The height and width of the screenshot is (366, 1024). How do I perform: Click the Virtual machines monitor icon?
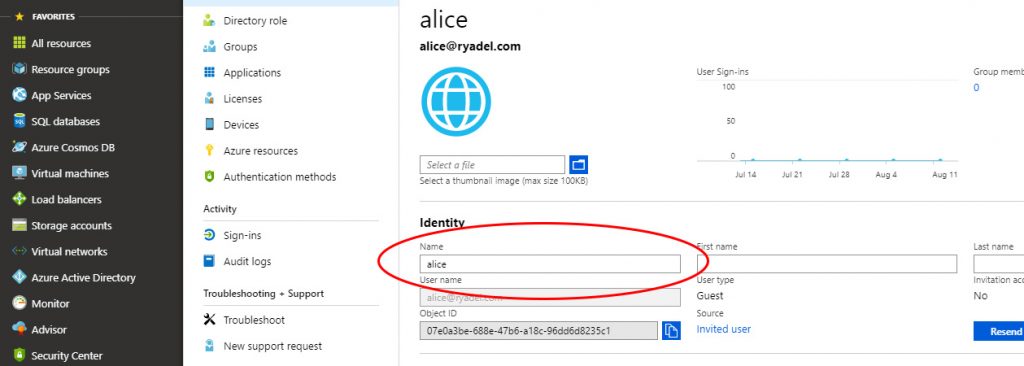[20, 173]
